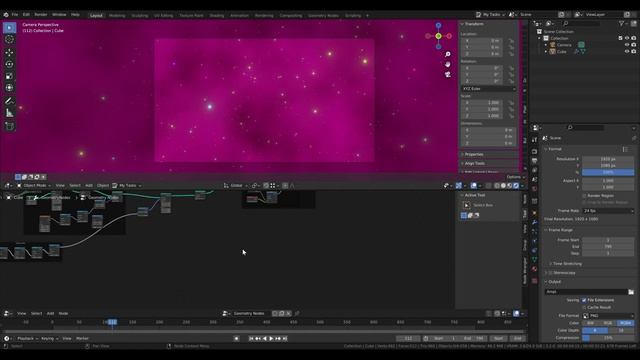Enable the Stereoscopy checkbox
Screen dimensions: 640x360
click(550, 273)
